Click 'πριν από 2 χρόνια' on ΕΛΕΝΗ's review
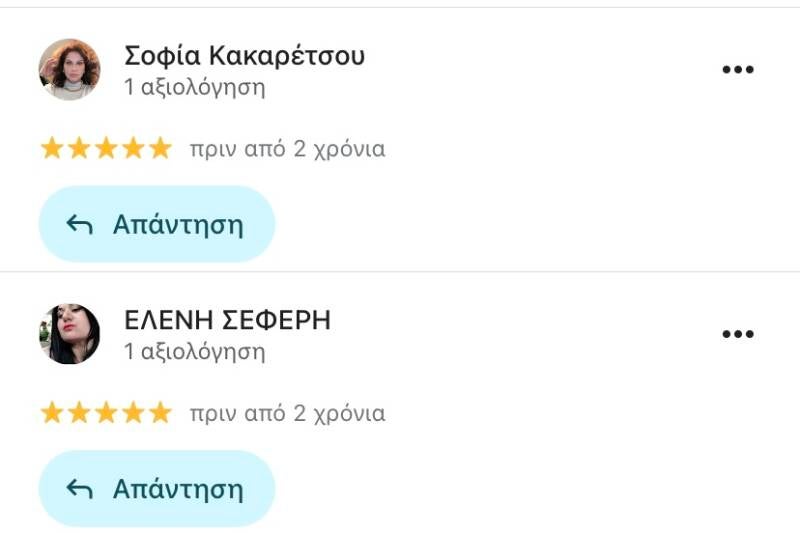The image size is (800, 533). tap(287, 414)
